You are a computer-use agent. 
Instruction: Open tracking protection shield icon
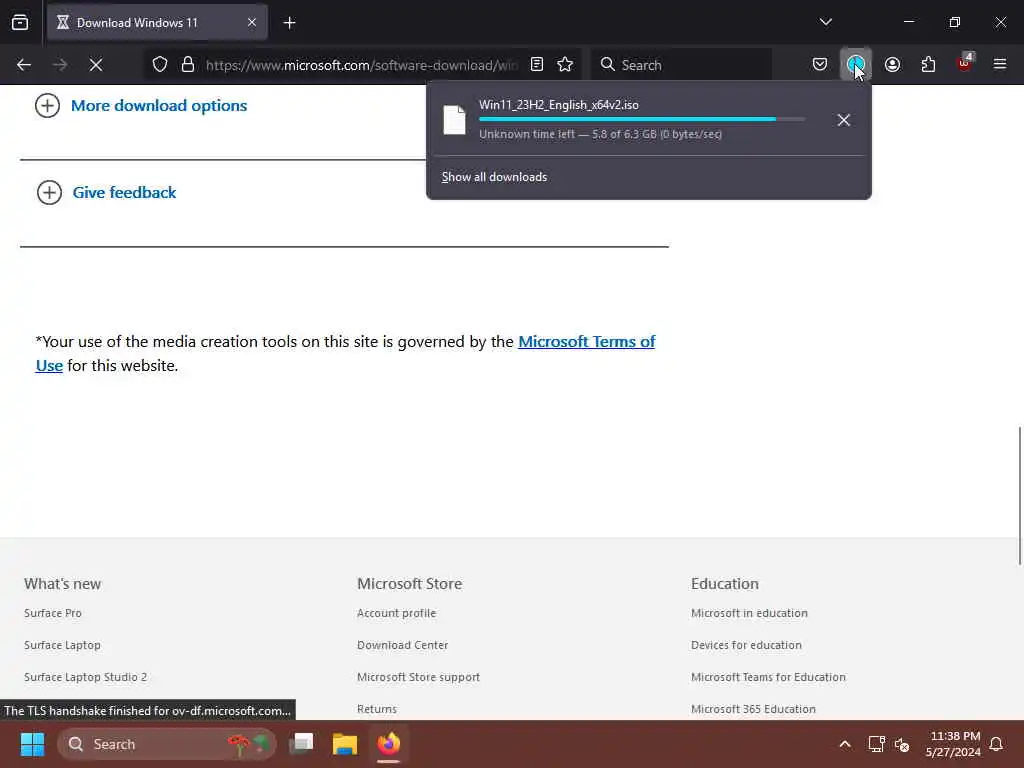click(x=160, y=65)
